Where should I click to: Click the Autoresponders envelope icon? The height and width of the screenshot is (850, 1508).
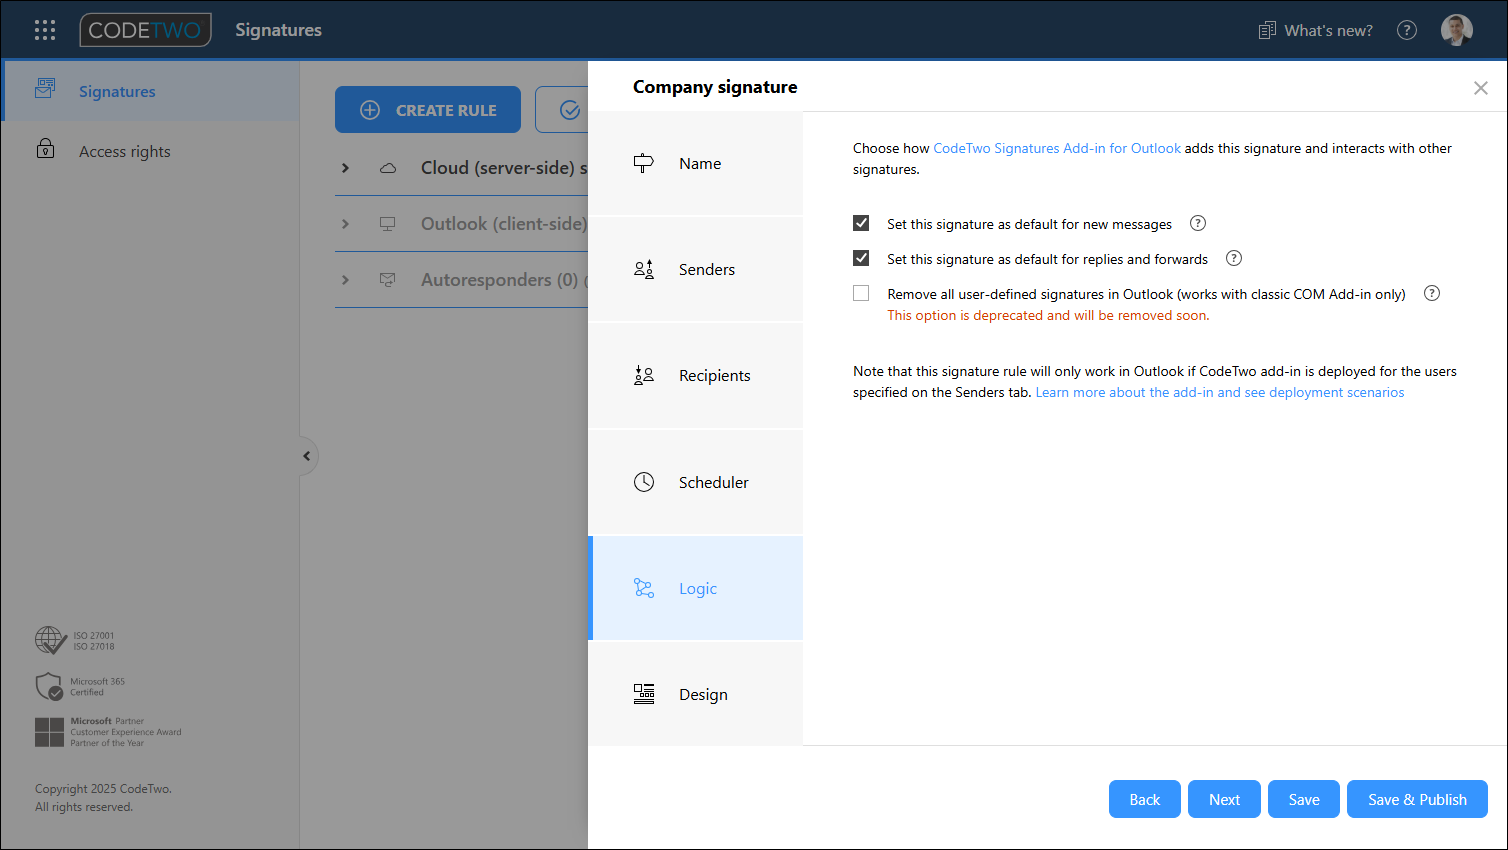click(x=388, y=280)
